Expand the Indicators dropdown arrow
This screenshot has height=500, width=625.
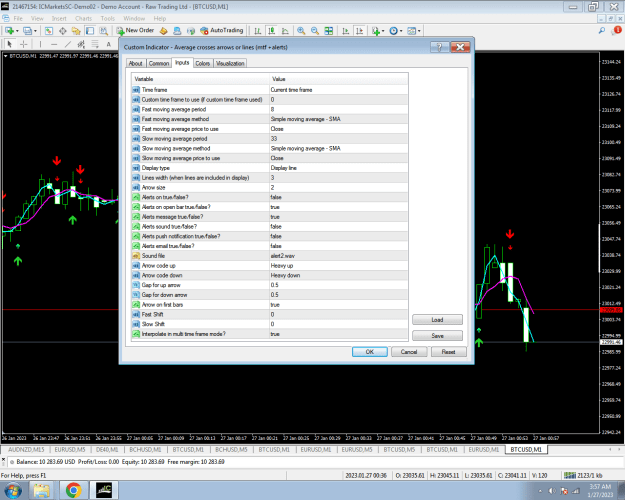383,31
